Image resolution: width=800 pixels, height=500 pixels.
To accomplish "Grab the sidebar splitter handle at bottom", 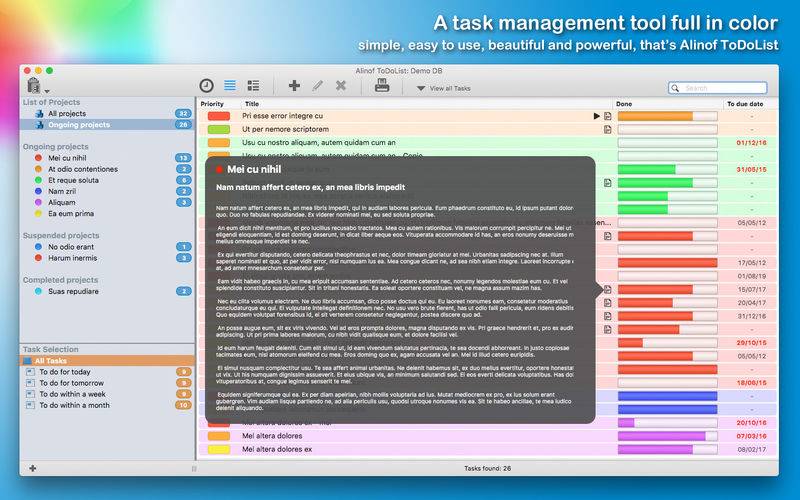I will (193, 468).
